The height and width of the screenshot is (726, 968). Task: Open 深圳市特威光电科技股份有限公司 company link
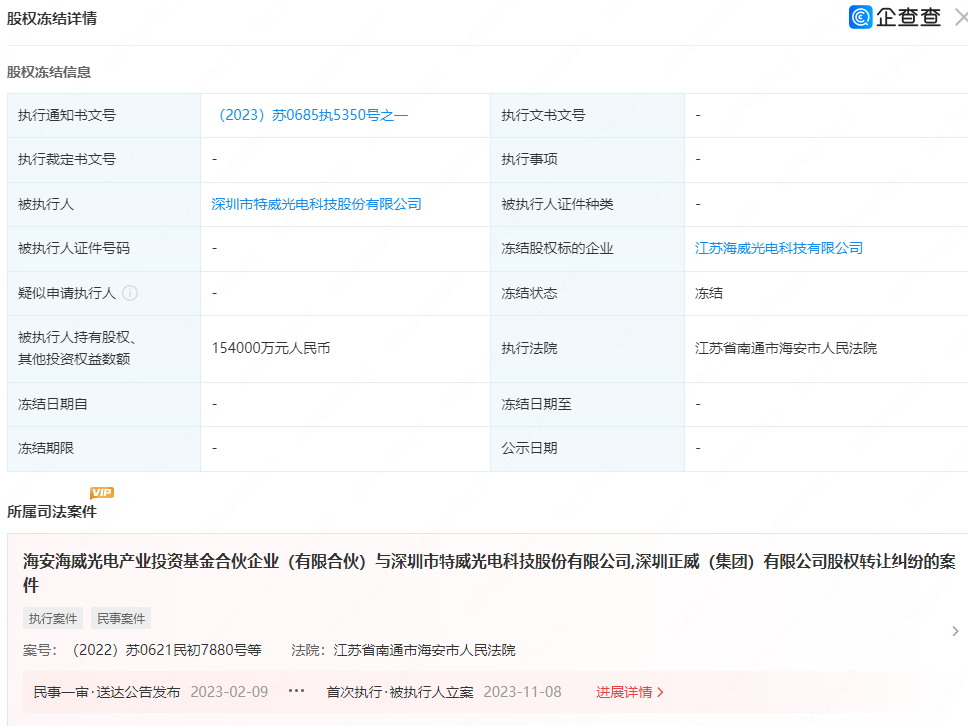coord(317,204)
